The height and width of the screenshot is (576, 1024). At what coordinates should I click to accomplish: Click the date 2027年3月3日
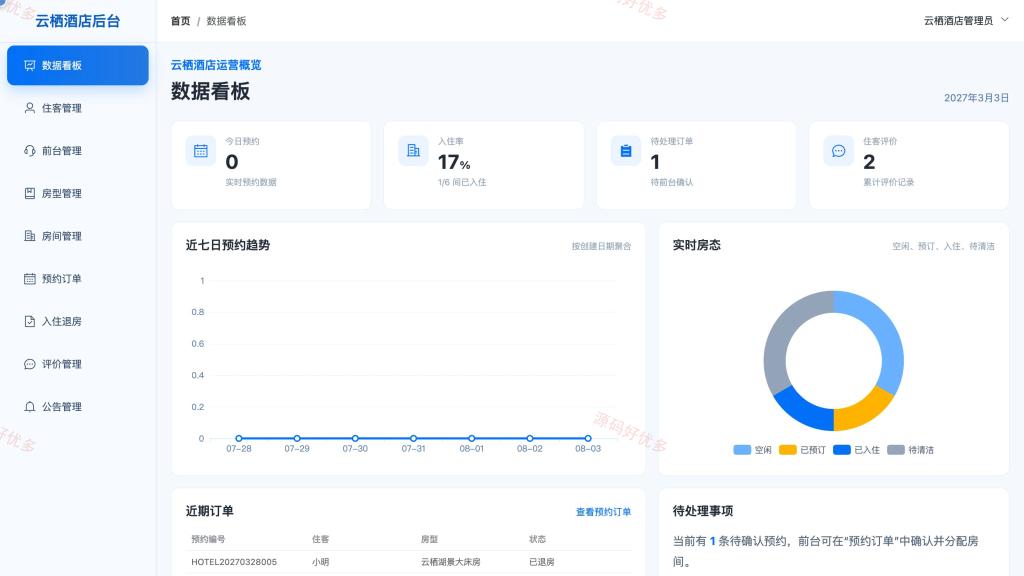coord(976,98)
